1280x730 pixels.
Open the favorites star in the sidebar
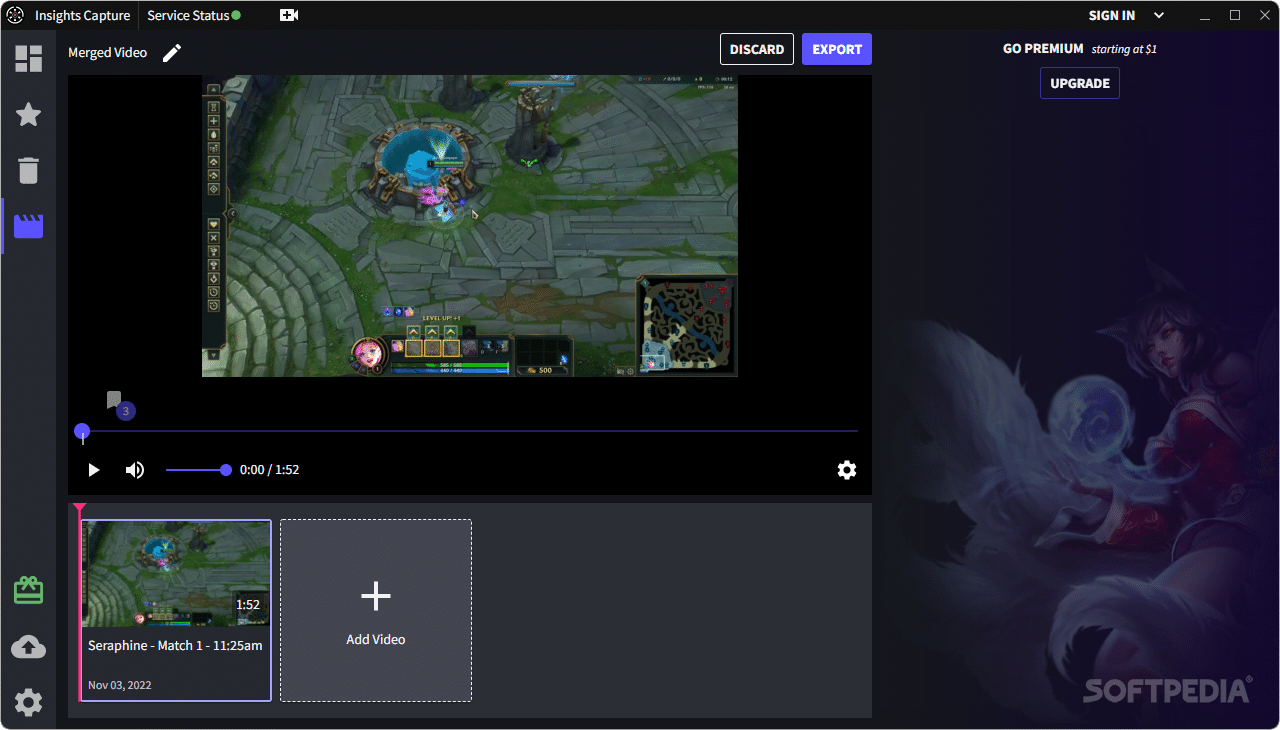[28, 114]
